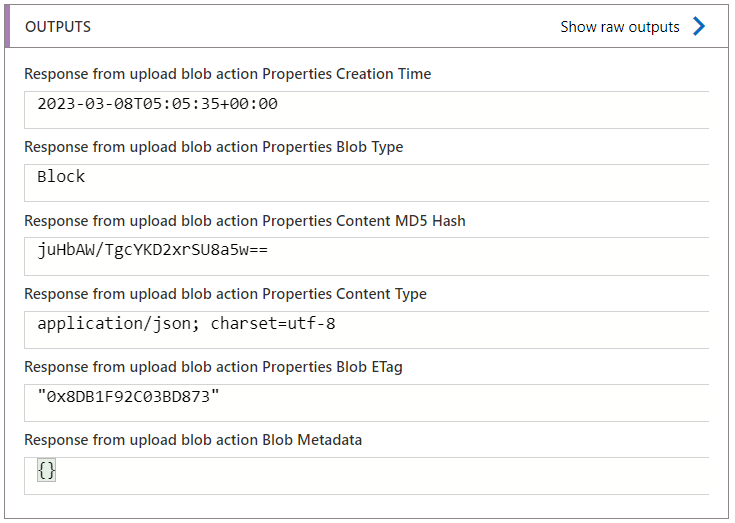Click the 0x8DB1F92C03BD873 ETag text

[128, 397]
